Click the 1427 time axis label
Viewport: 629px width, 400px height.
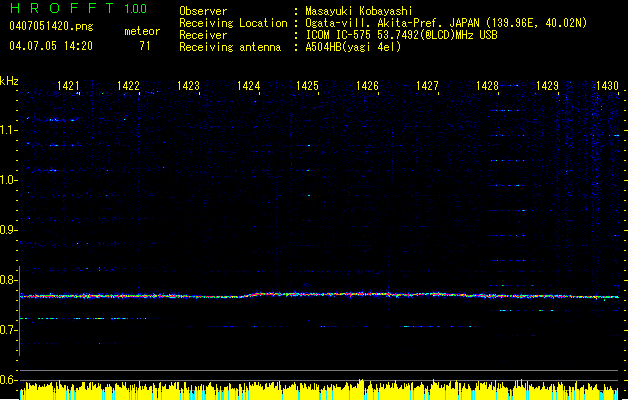point(428,87)
